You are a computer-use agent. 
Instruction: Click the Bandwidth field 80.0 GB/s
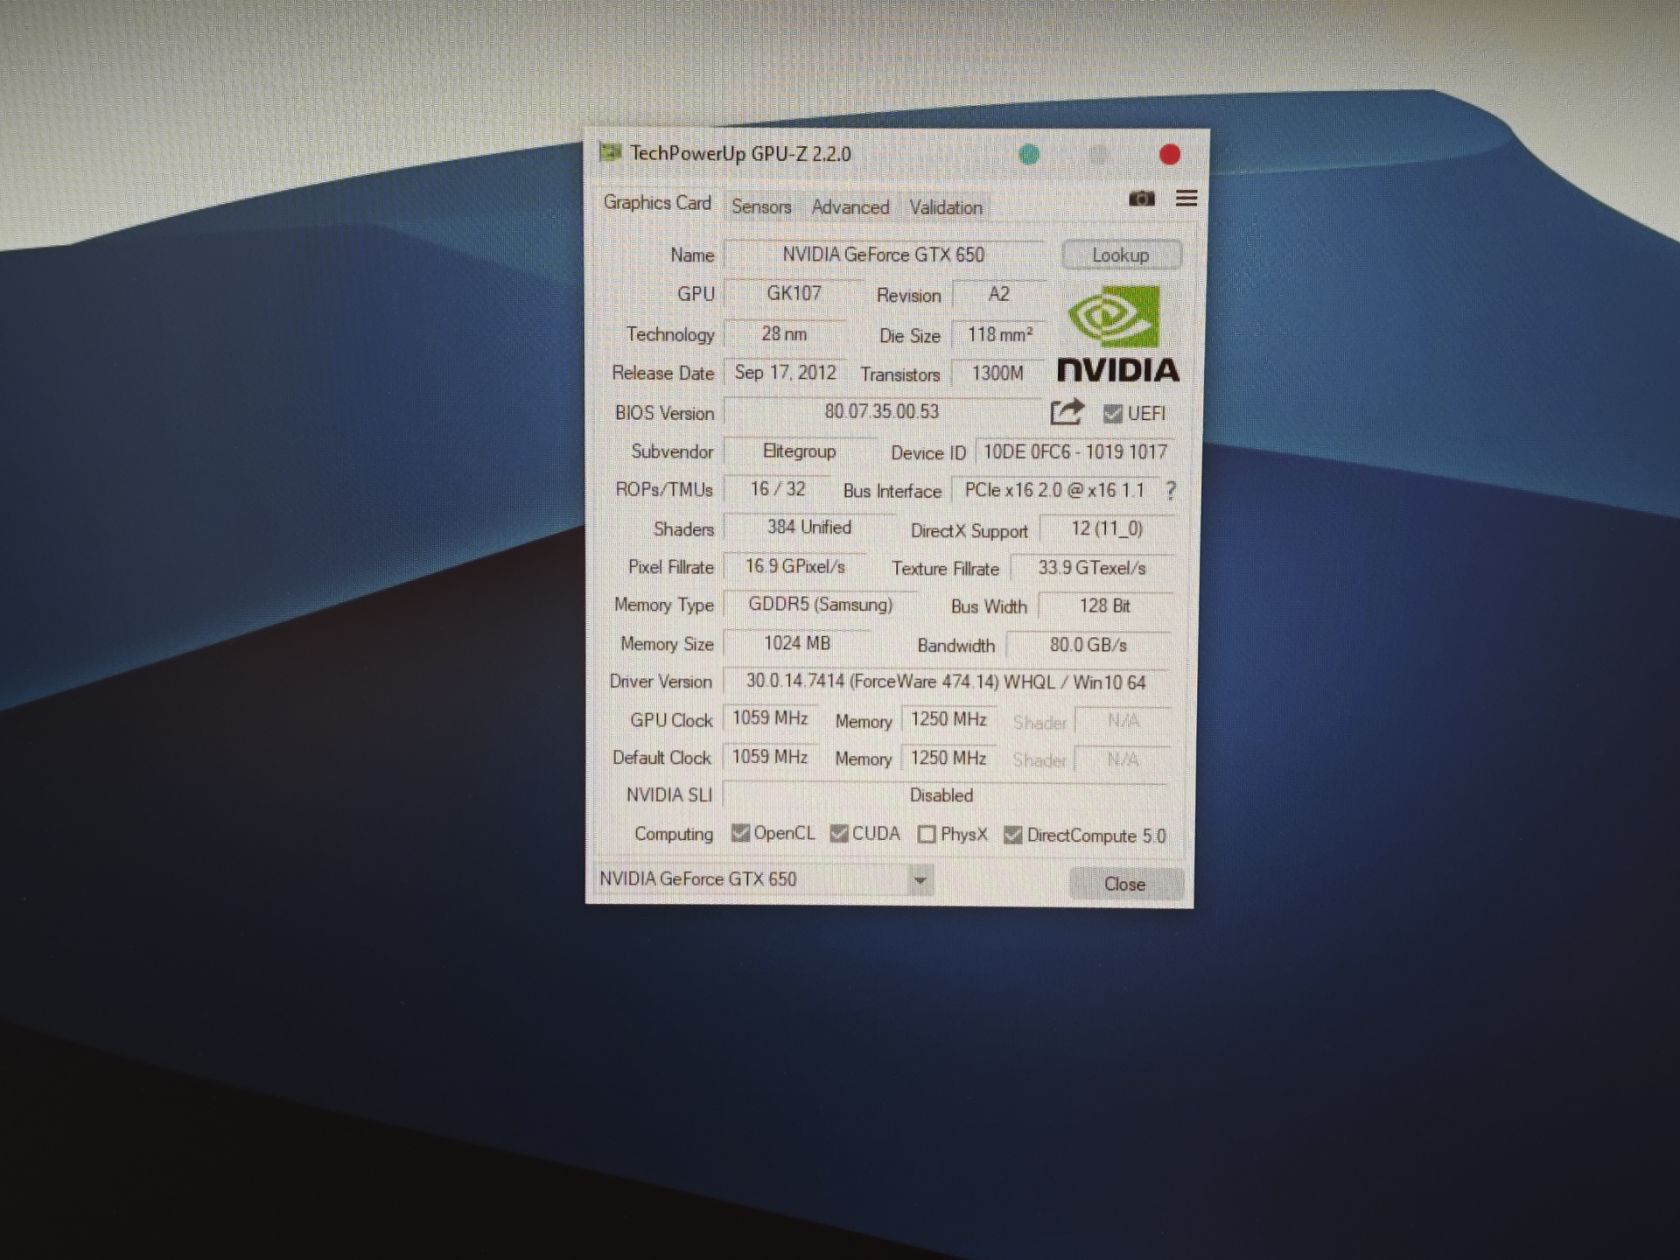click(x=1088, y=646)
